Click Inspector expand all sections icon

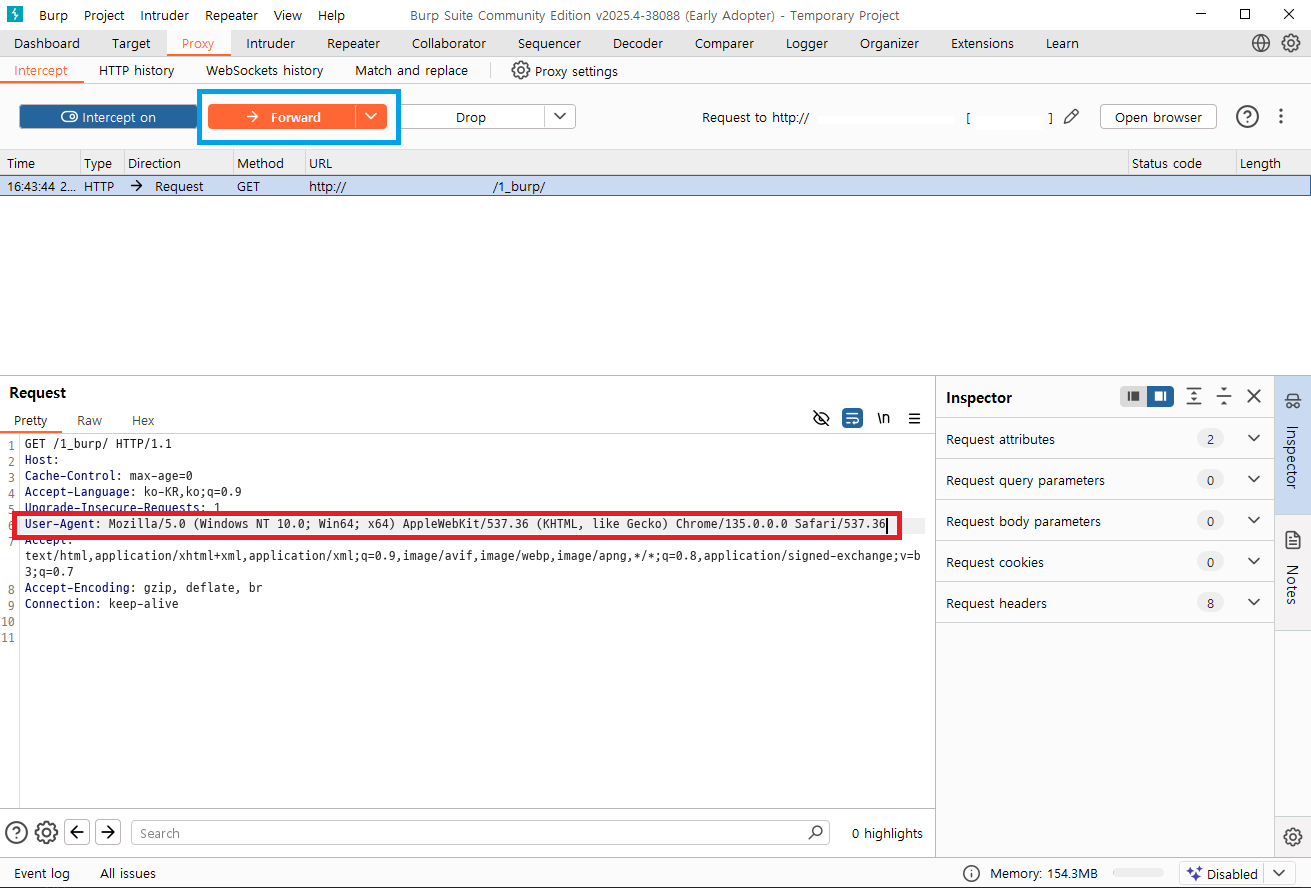click(1194, 397)
